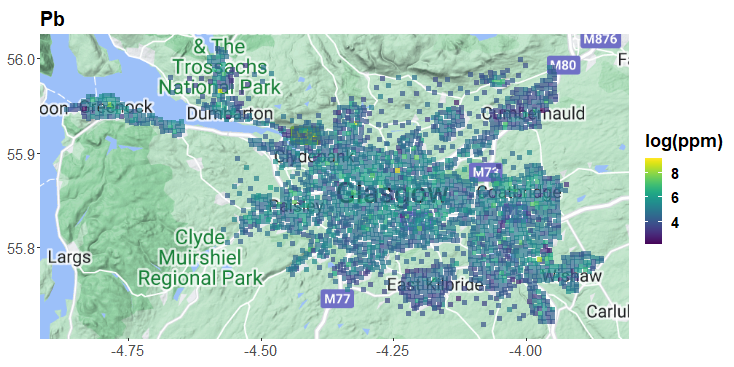Click the Largs town label
The image size is (734, 367).
(70, 257)
